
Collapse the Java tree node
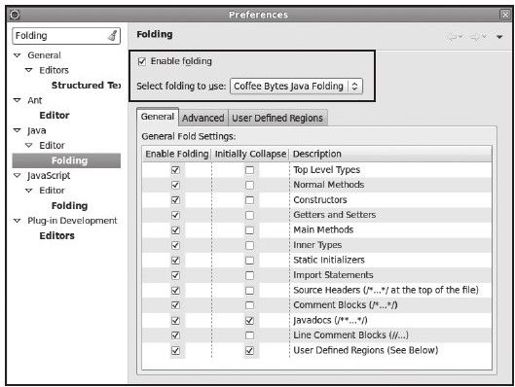click(x=17, y=130)
